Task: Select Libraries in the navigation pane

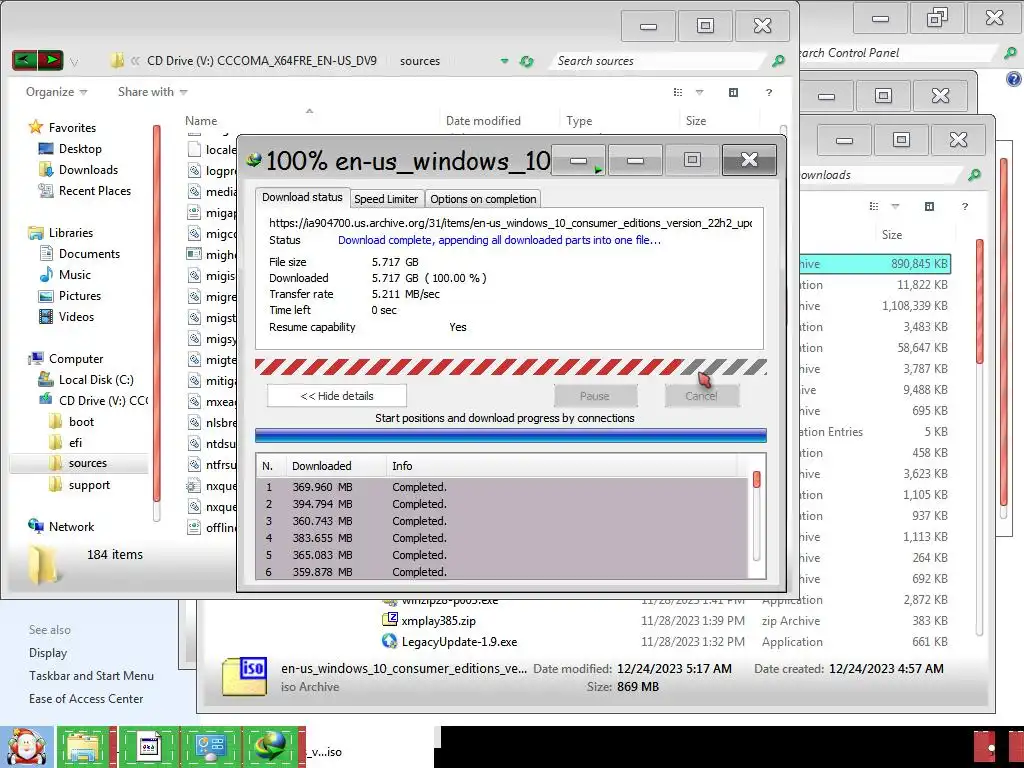Action: [71, 232]
